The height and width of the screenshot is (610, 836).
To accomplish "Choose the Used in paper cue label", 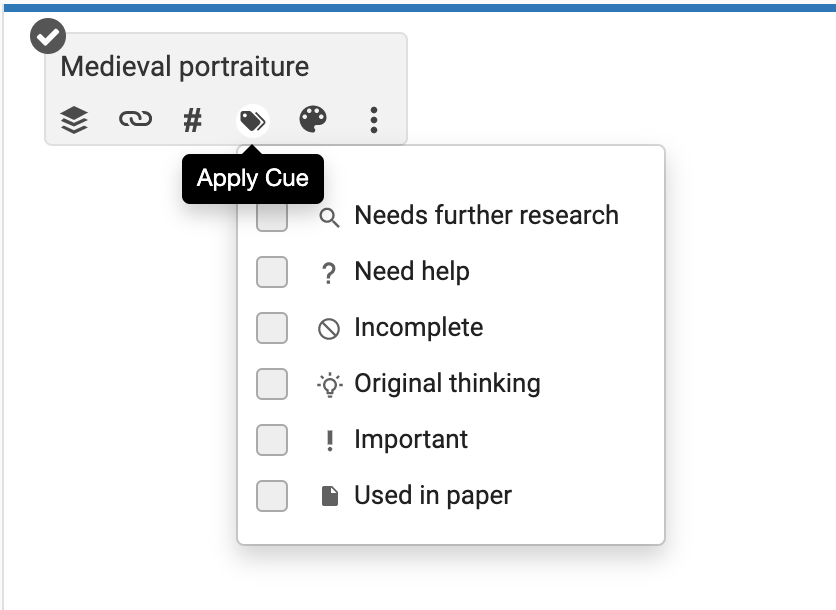I will (433, 495).
